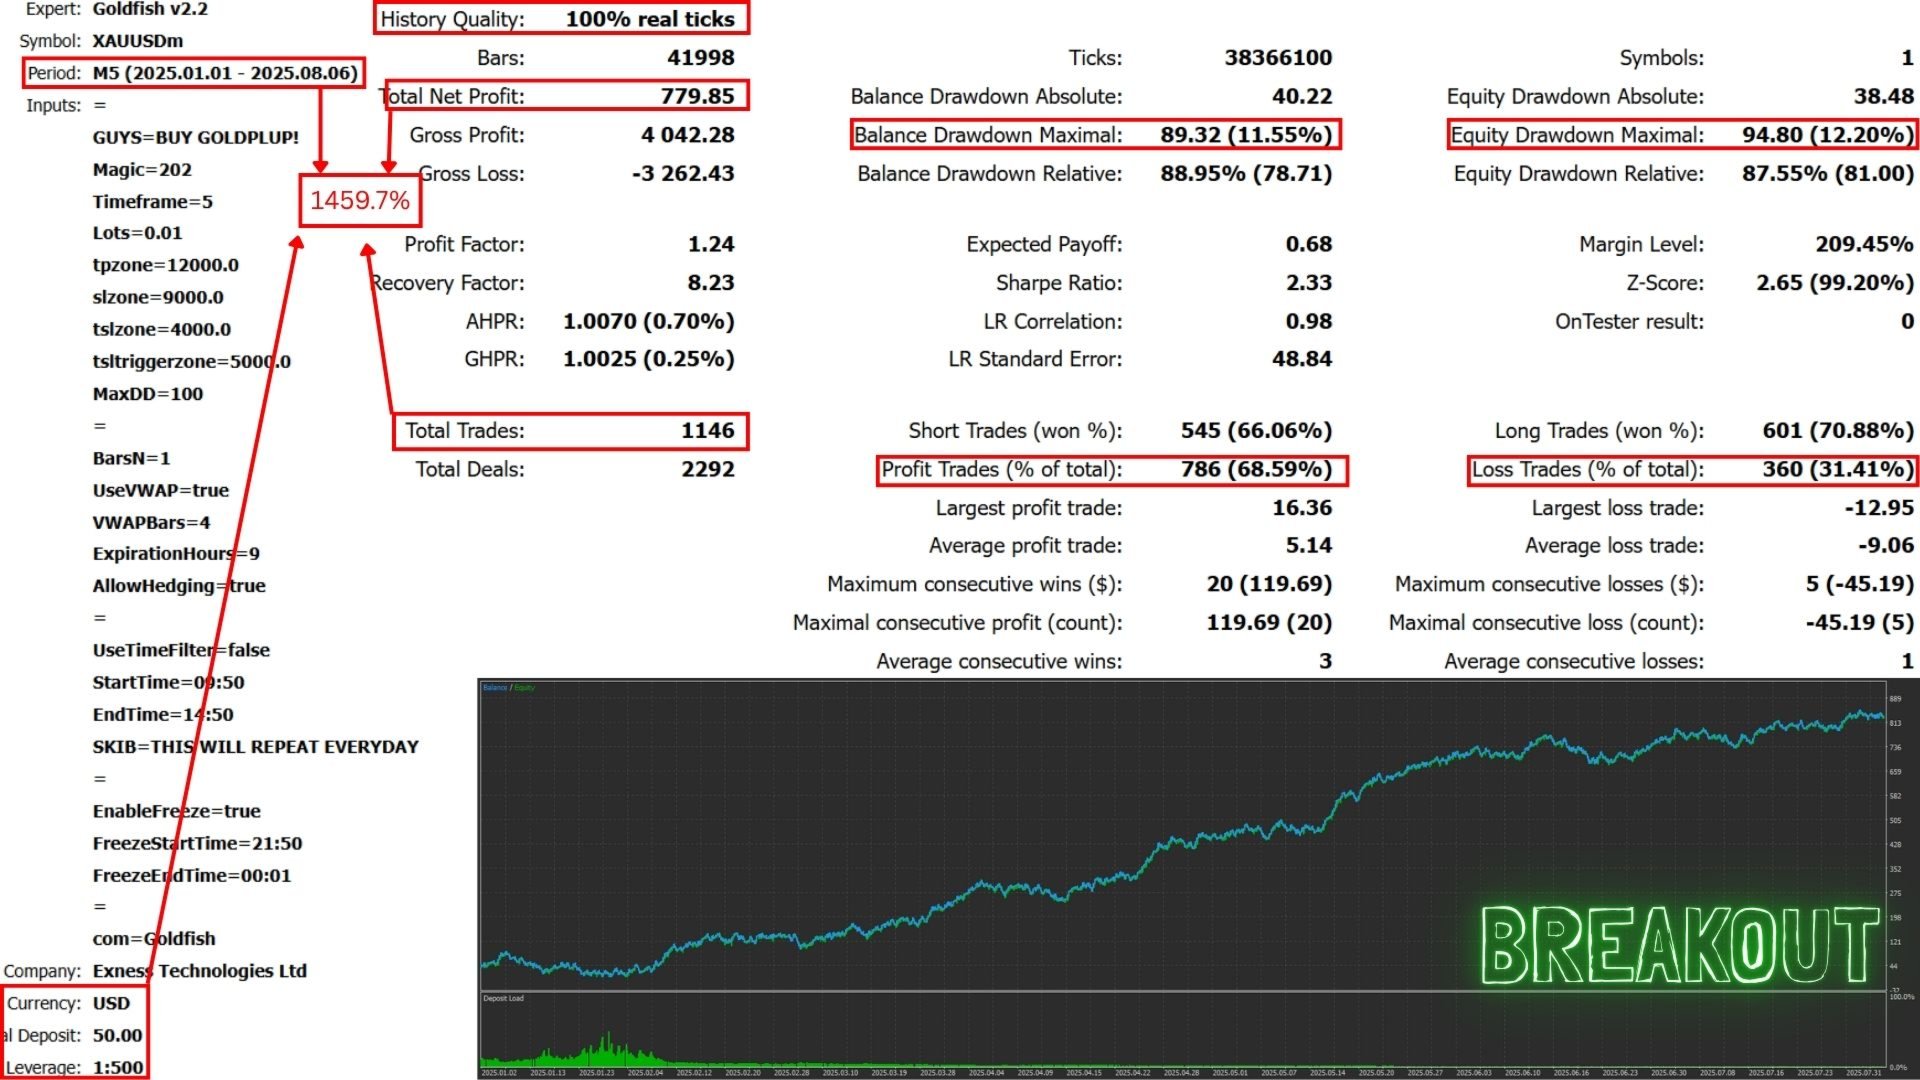Click the "tsltriggerzone=5000.0" parameter
Screen dimensions: 1920x1080
coord(192,362)
